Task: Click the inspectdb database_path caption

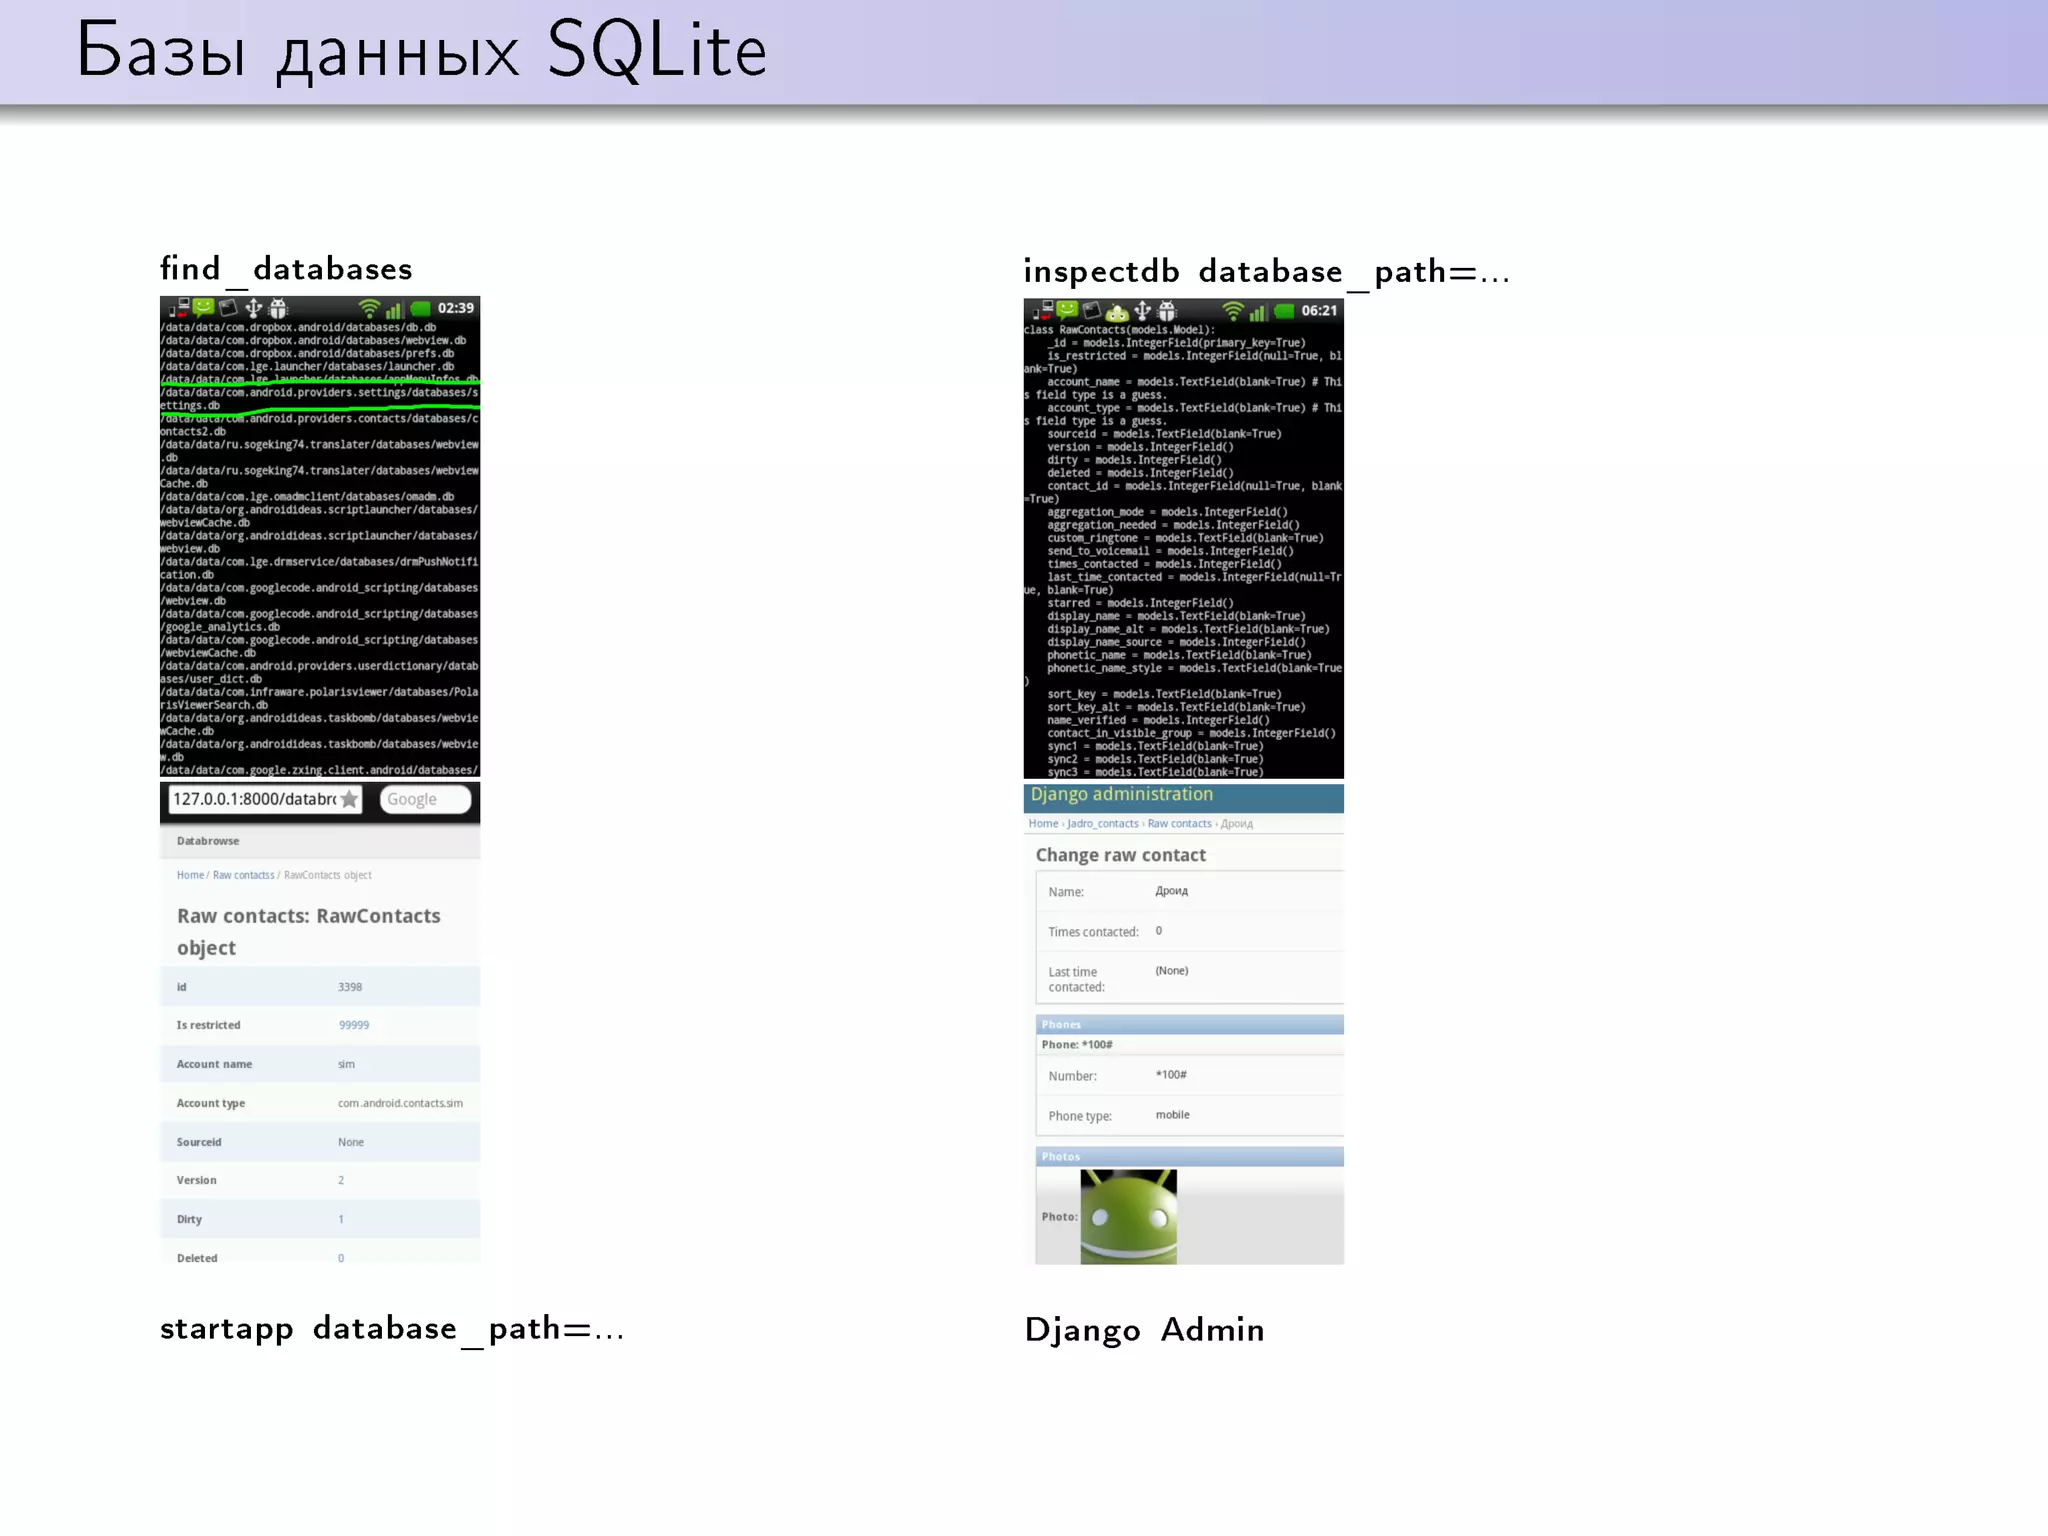Action: point(1267,272)
